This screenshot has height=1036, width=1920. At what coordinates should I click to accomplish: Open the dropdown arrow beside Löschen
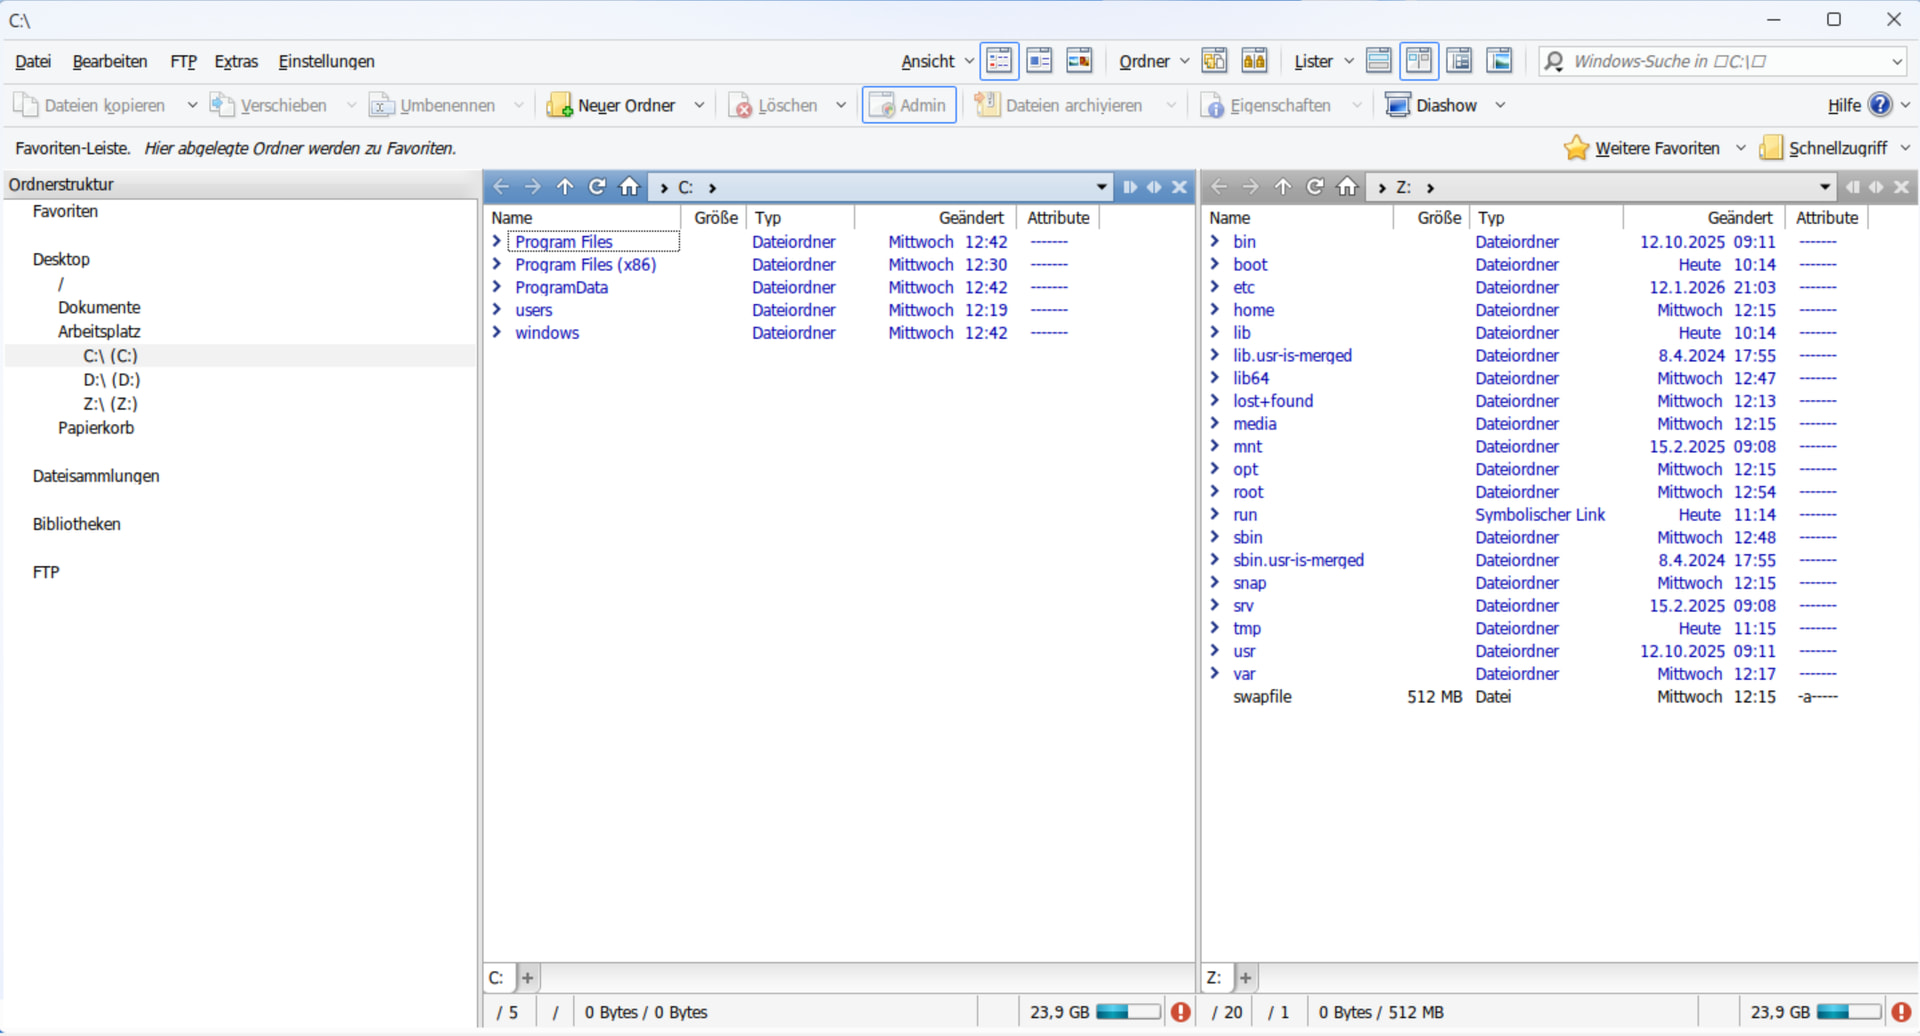841,105
